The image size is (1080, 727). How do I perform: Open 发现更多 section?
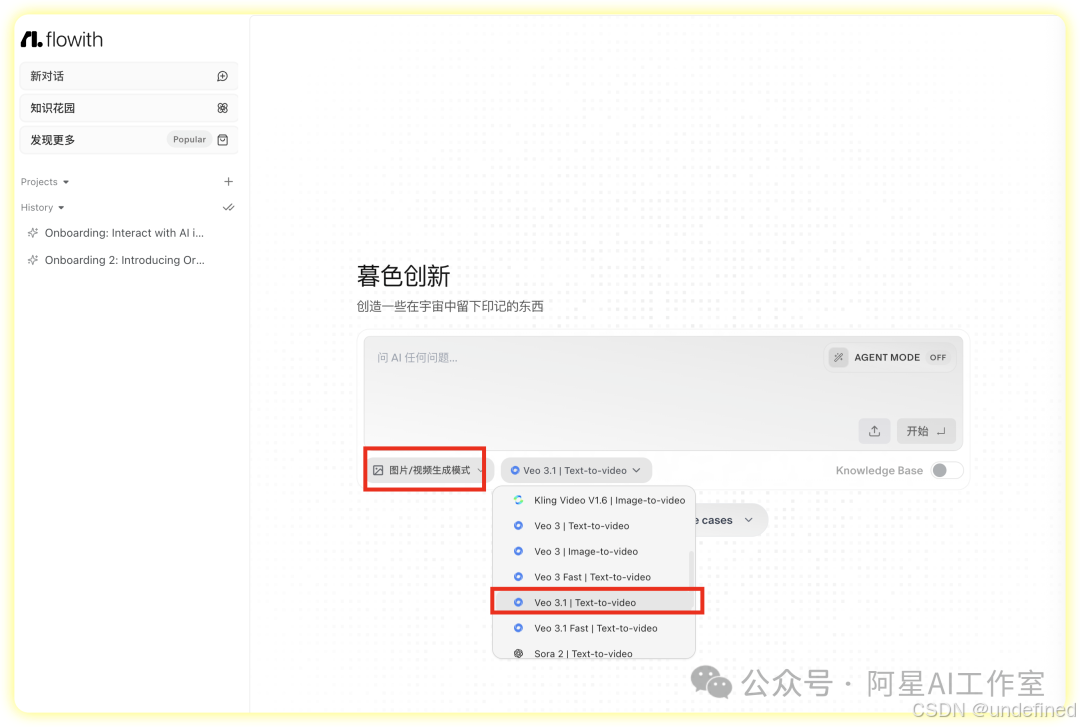point(129,140)
